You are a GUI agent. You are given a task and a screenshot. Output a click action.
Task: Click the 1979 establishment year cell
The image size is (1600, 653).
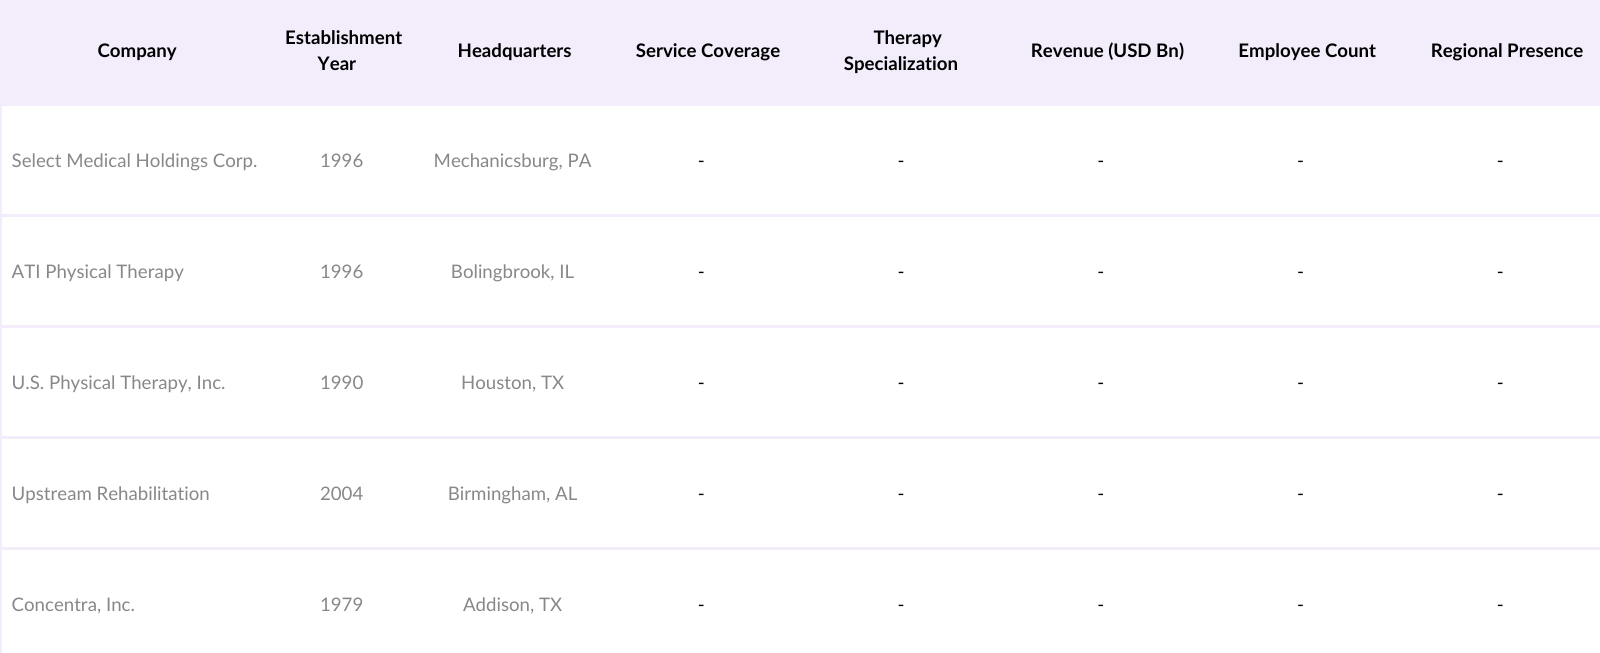[341, 605]
